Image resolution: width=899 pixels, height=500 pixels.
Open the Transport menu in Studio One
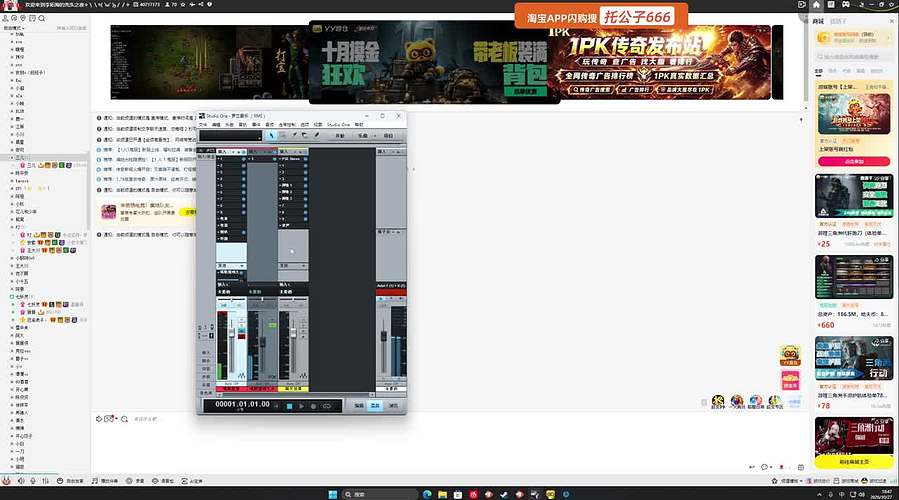click(x=287, y=124)
